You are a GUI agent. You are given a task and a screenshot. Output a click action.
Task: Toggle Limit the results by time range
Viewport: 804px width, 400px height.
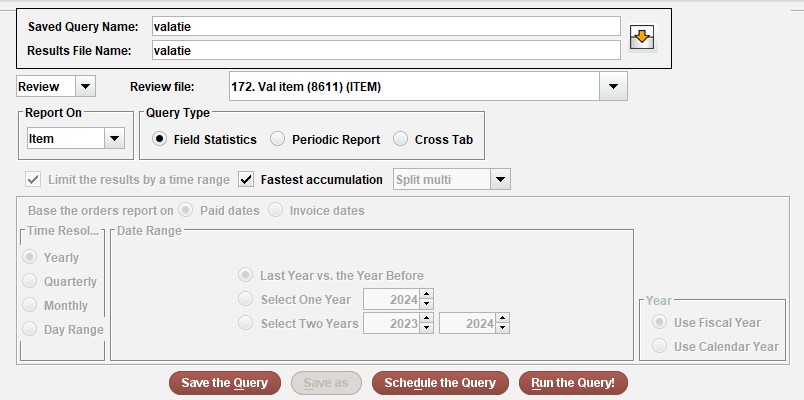point(33,179)
